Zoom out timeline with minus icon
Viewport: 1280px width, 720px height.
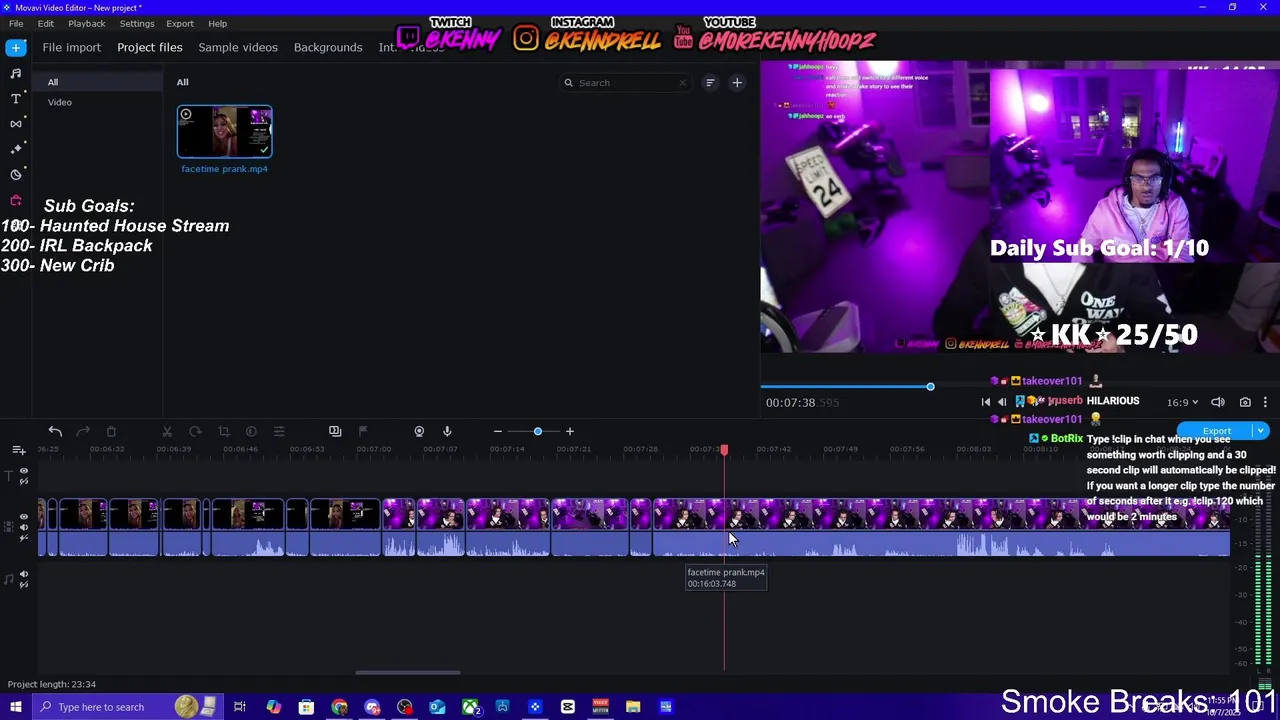(497, 431)
